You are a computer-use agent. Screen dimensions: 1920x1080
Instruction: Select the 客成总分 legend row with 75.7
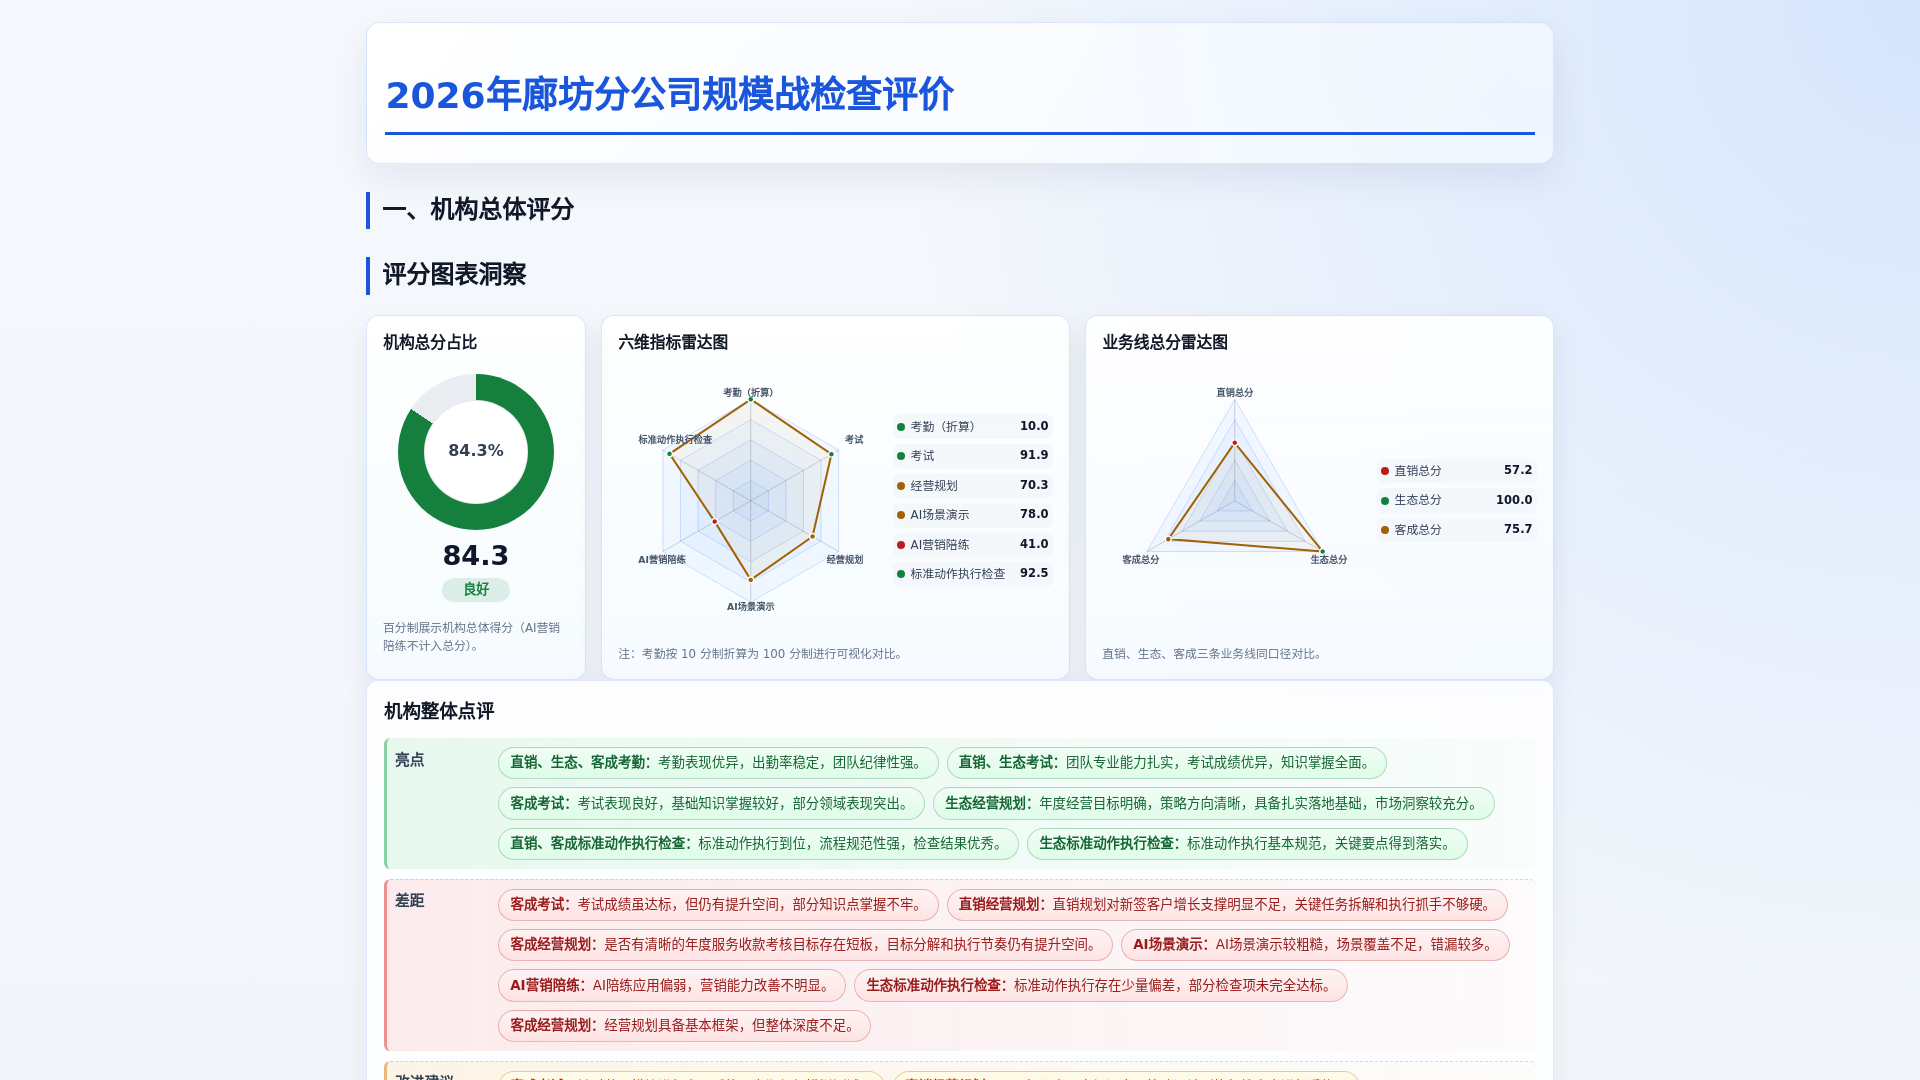1457,530
